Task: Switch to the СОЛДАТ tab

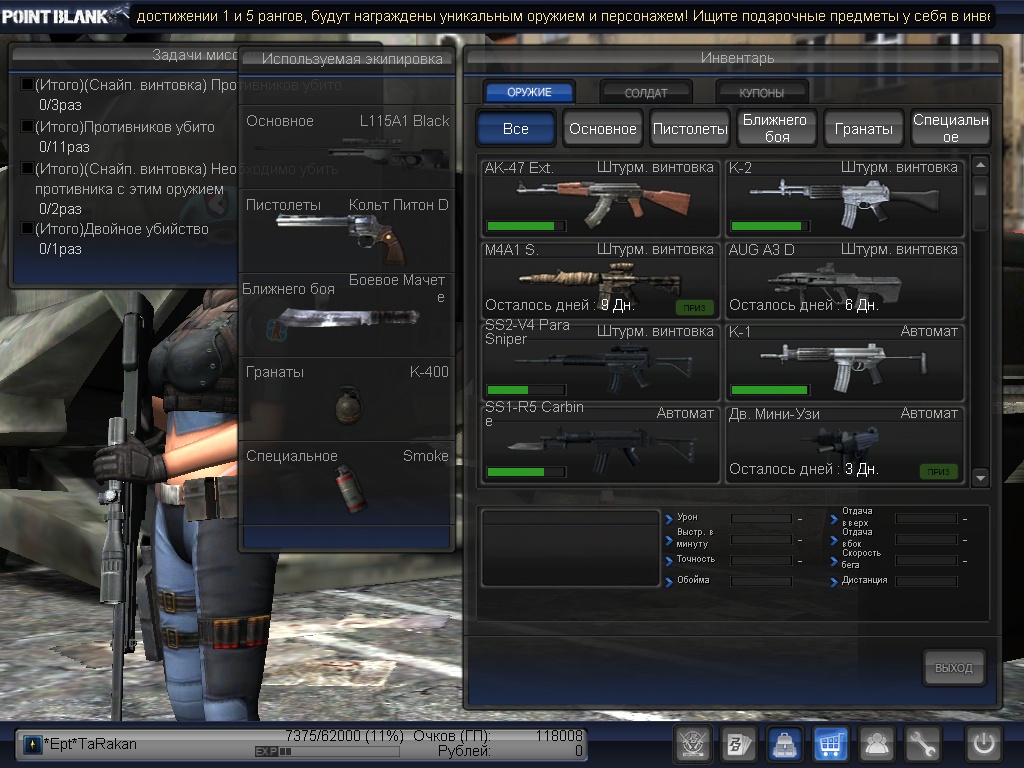Action: 646,92
